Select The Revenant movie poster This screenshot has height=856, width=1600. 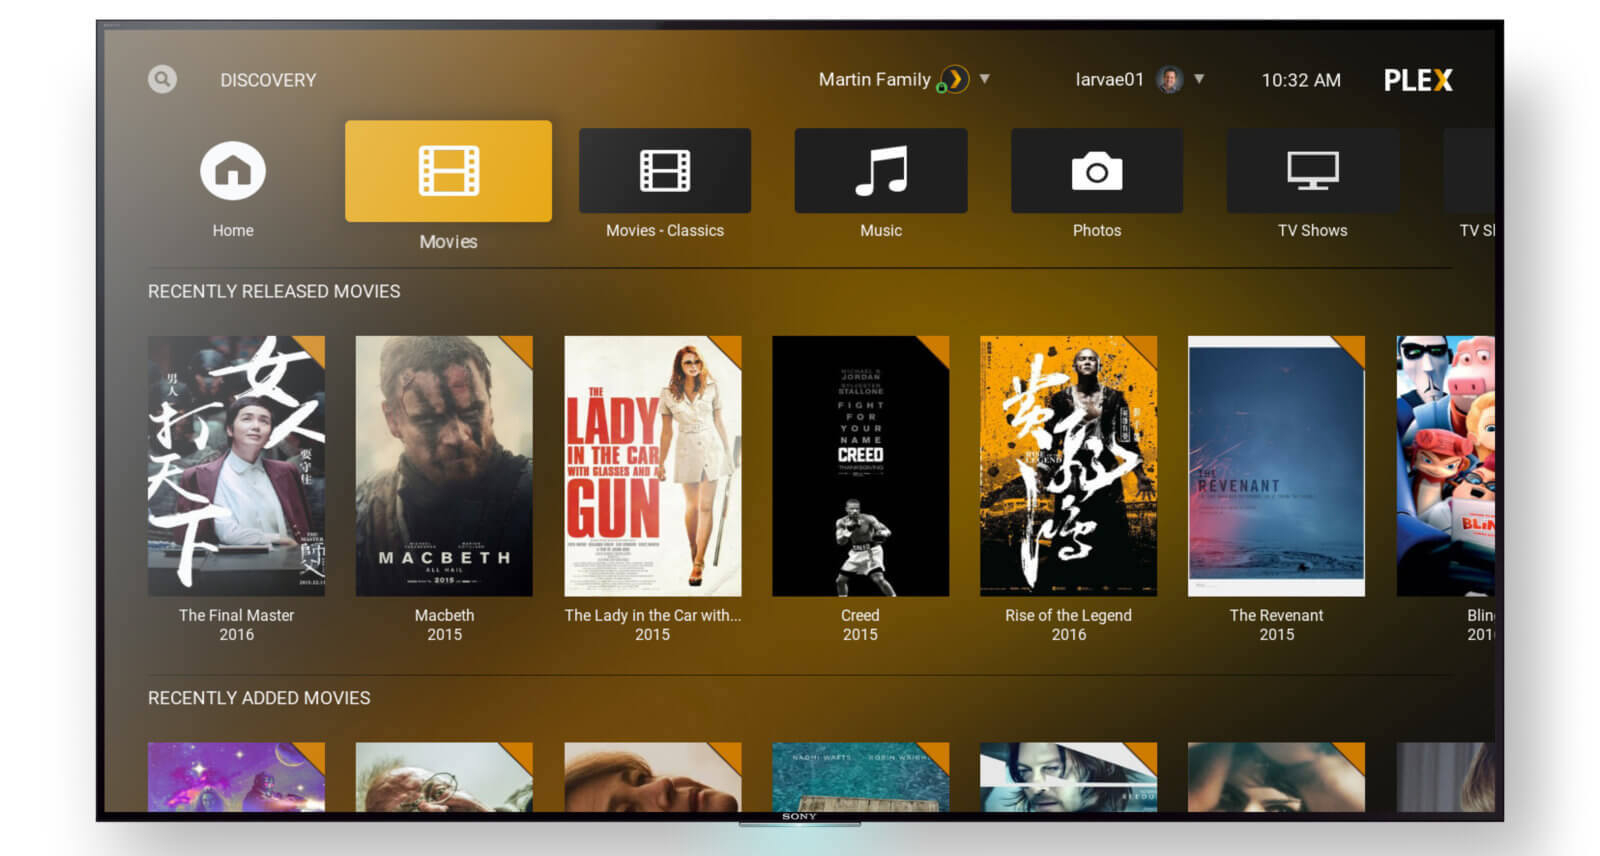click(1276, 466)
